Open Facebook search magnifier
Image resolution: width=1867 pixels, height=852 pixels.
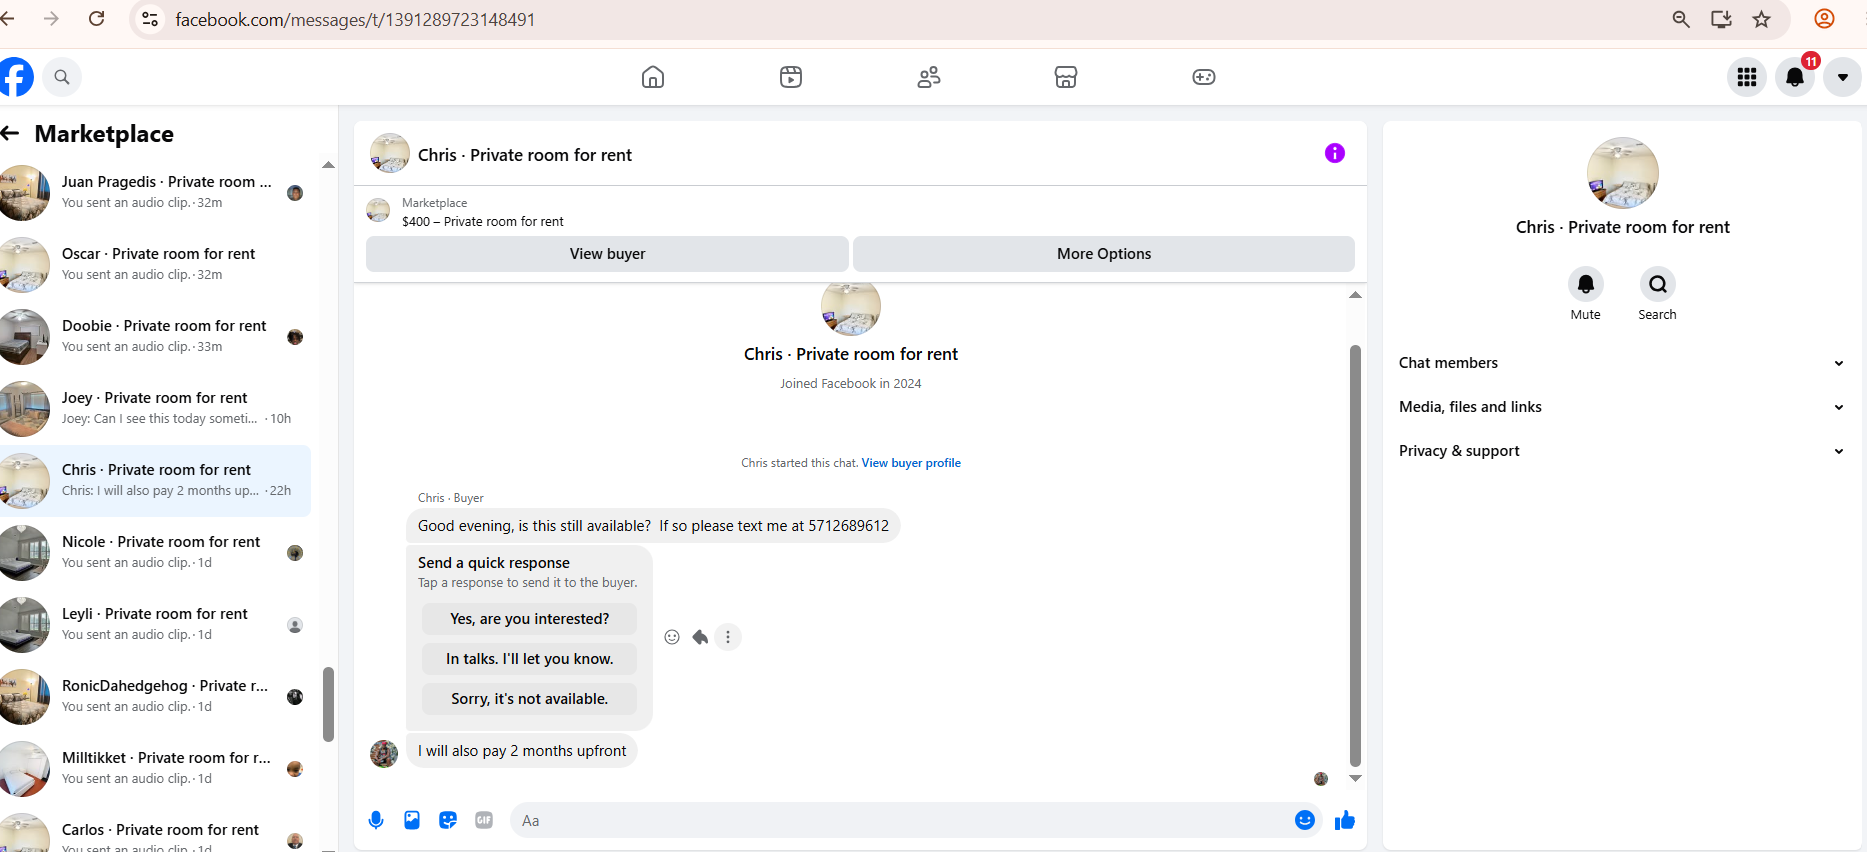pos(62,77)
